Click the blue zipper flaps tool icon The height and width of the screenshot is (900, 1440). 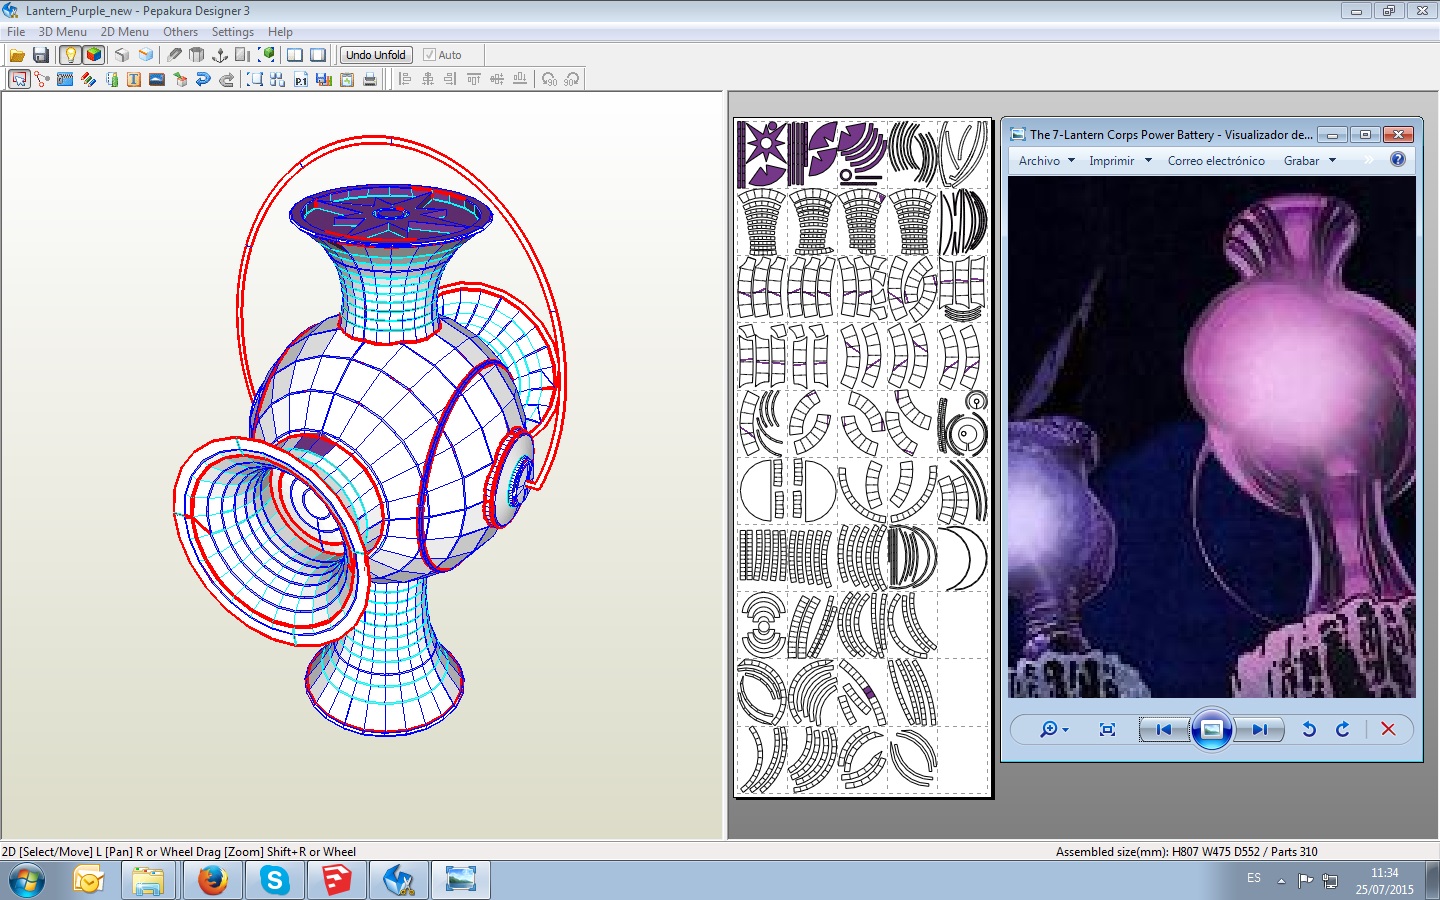click(65, 79)
